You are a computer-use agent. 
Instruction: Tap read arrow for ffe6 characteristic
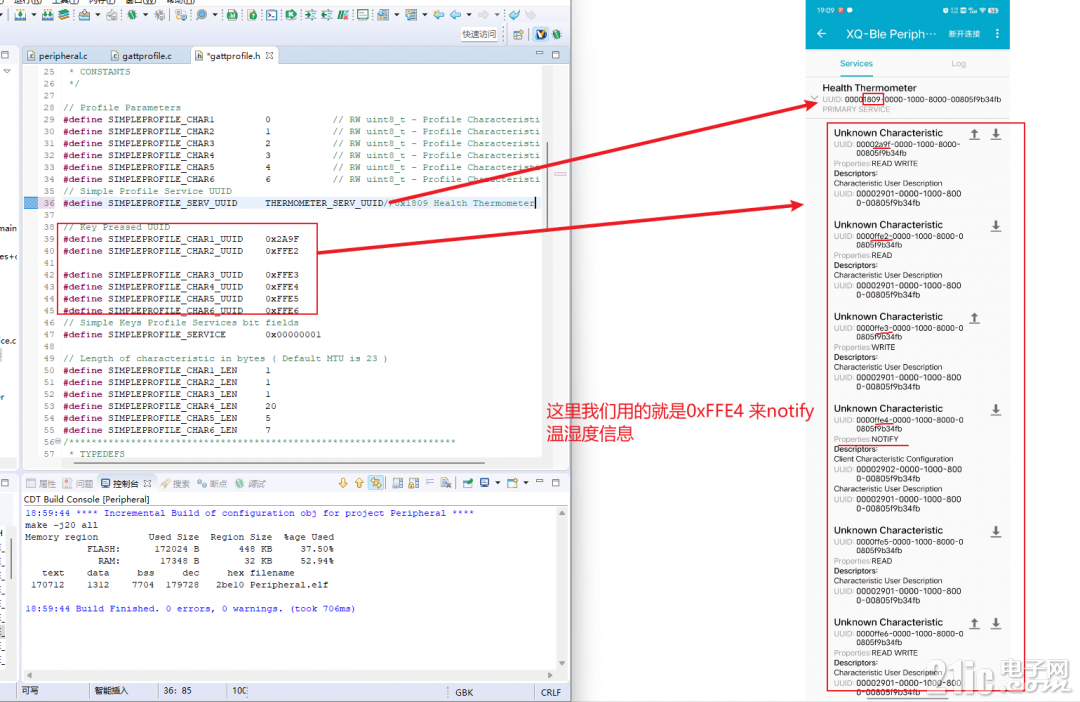[x=996, y=623]
